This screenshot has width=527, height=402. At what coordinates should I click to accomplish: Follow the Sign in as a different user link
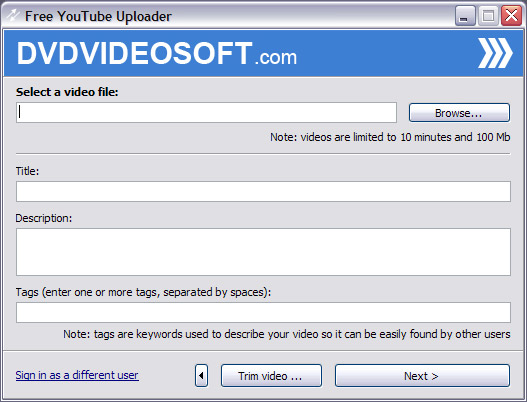(77, 375)
